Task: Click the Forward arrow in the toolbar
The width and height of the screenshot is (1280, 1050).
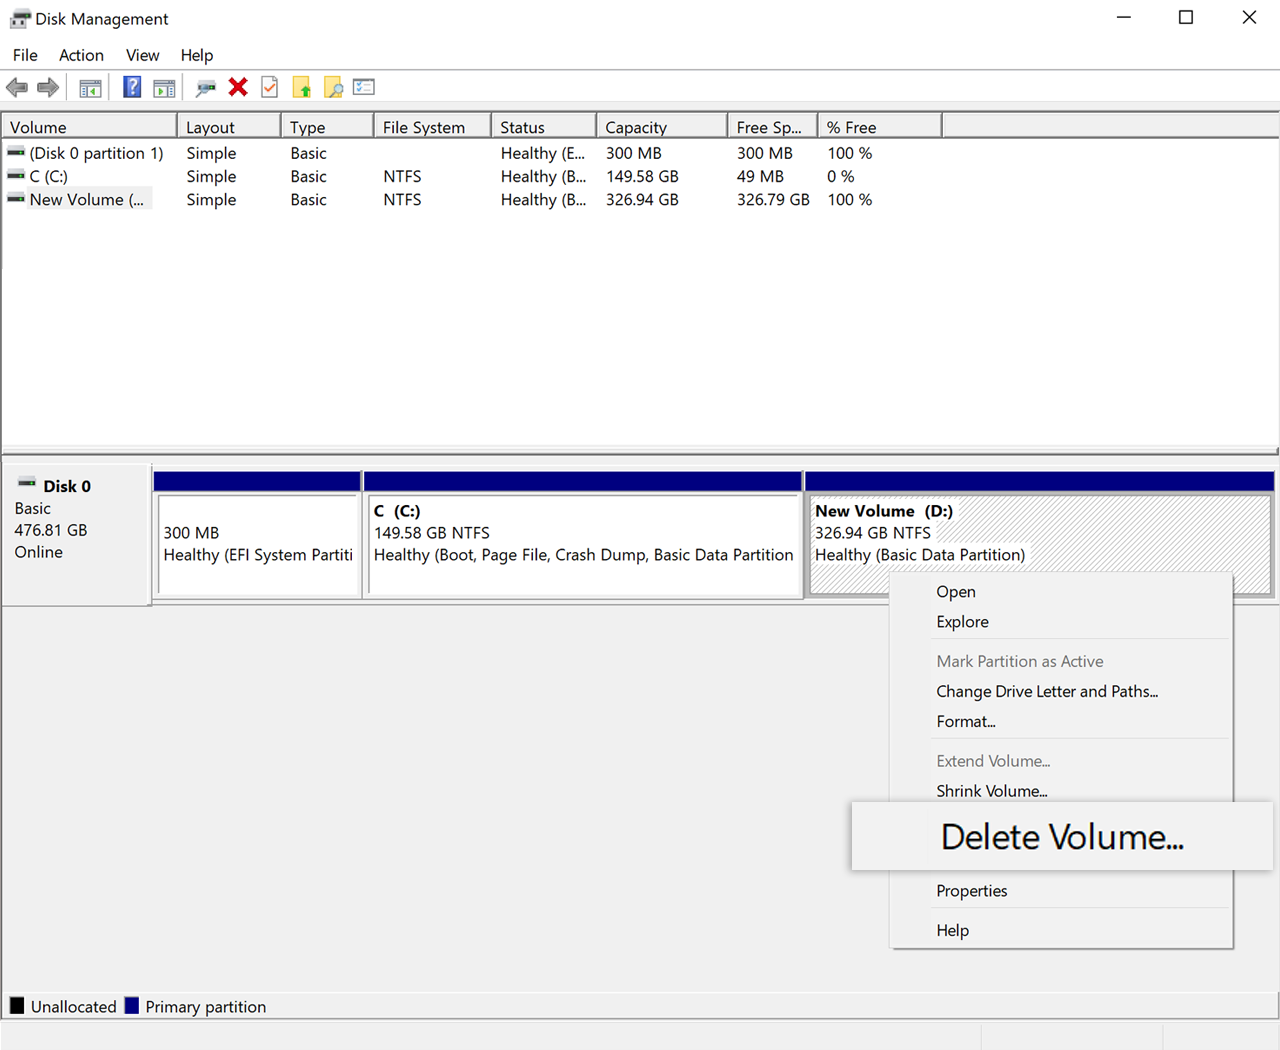Action: point(48,88)
